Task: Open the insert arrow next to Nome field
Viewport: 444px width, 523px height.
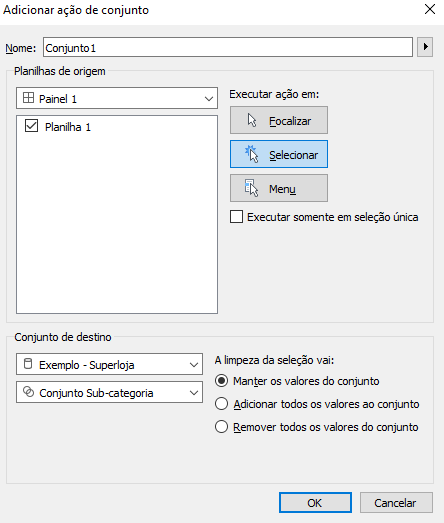Action: pyautogui.click(x=425, y=47)
